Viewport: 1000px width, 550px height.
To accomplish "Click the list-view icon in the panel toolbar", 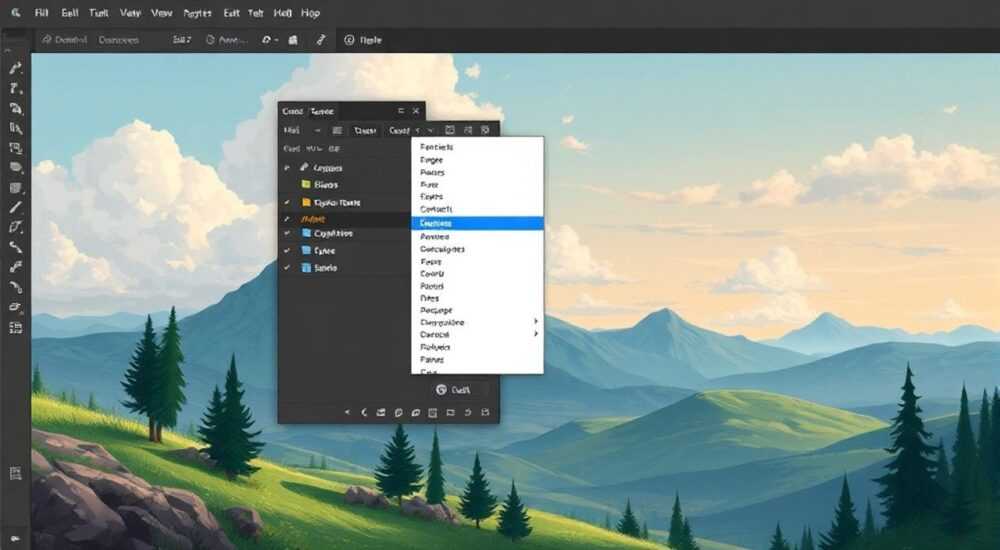I will pos(337,130).
